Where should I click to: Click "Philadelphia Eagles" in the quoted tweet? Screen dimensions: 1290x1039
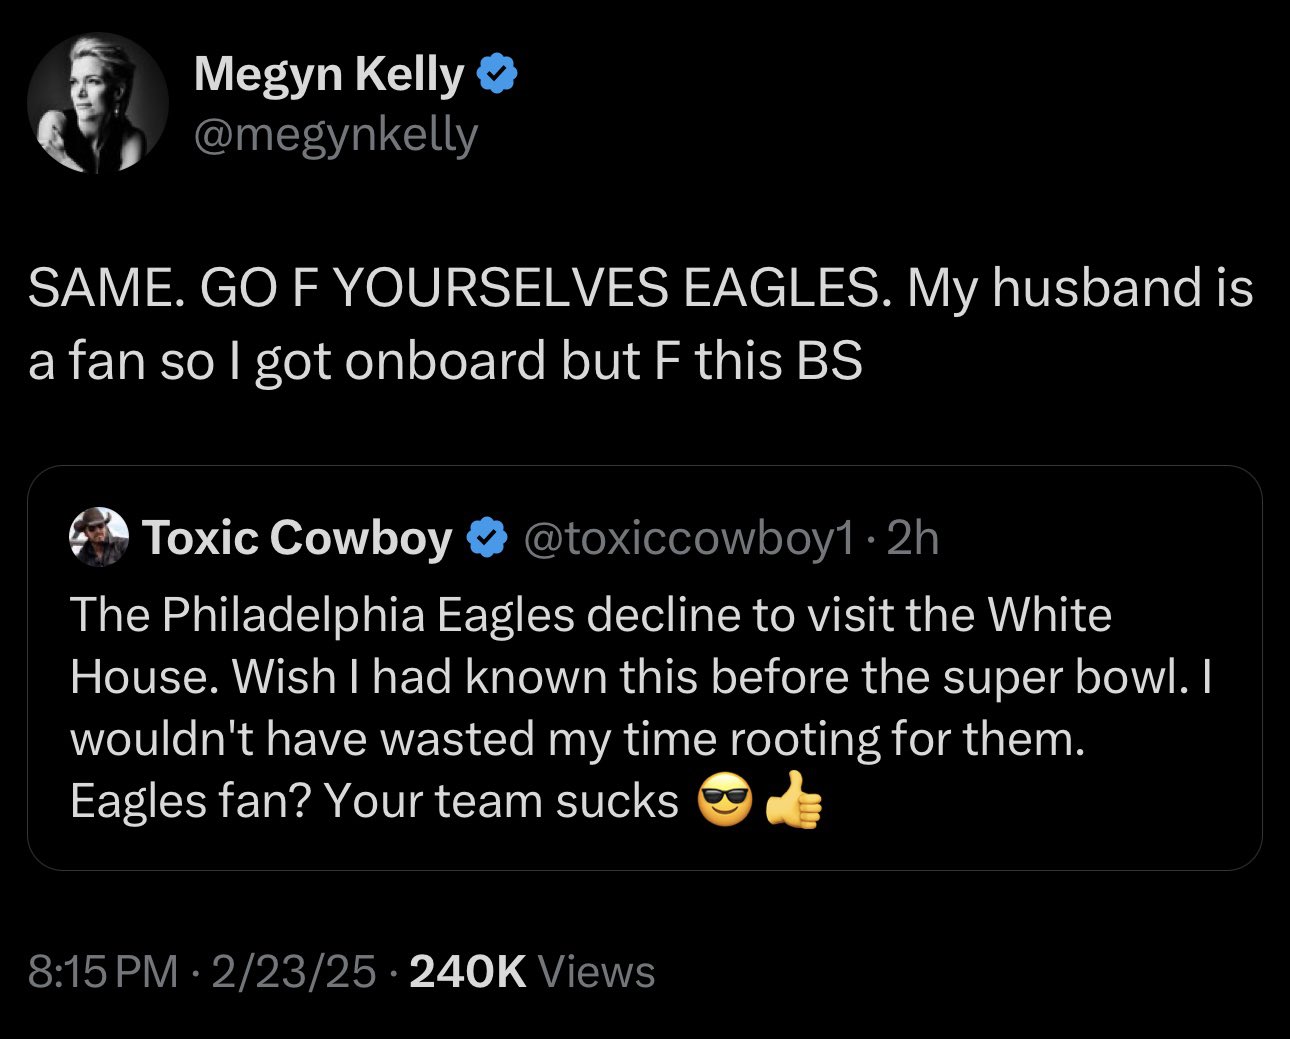tap(368, 615)
